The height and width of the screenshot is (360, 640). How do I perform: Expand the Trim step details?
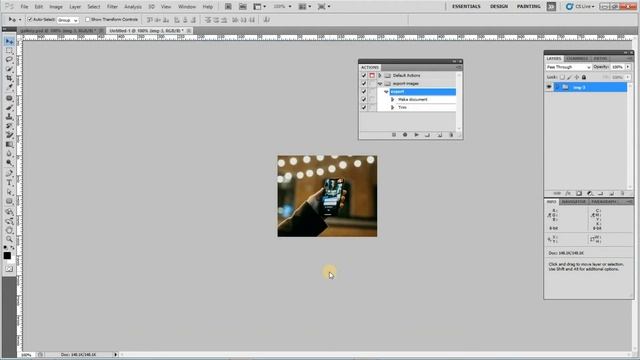393,107
